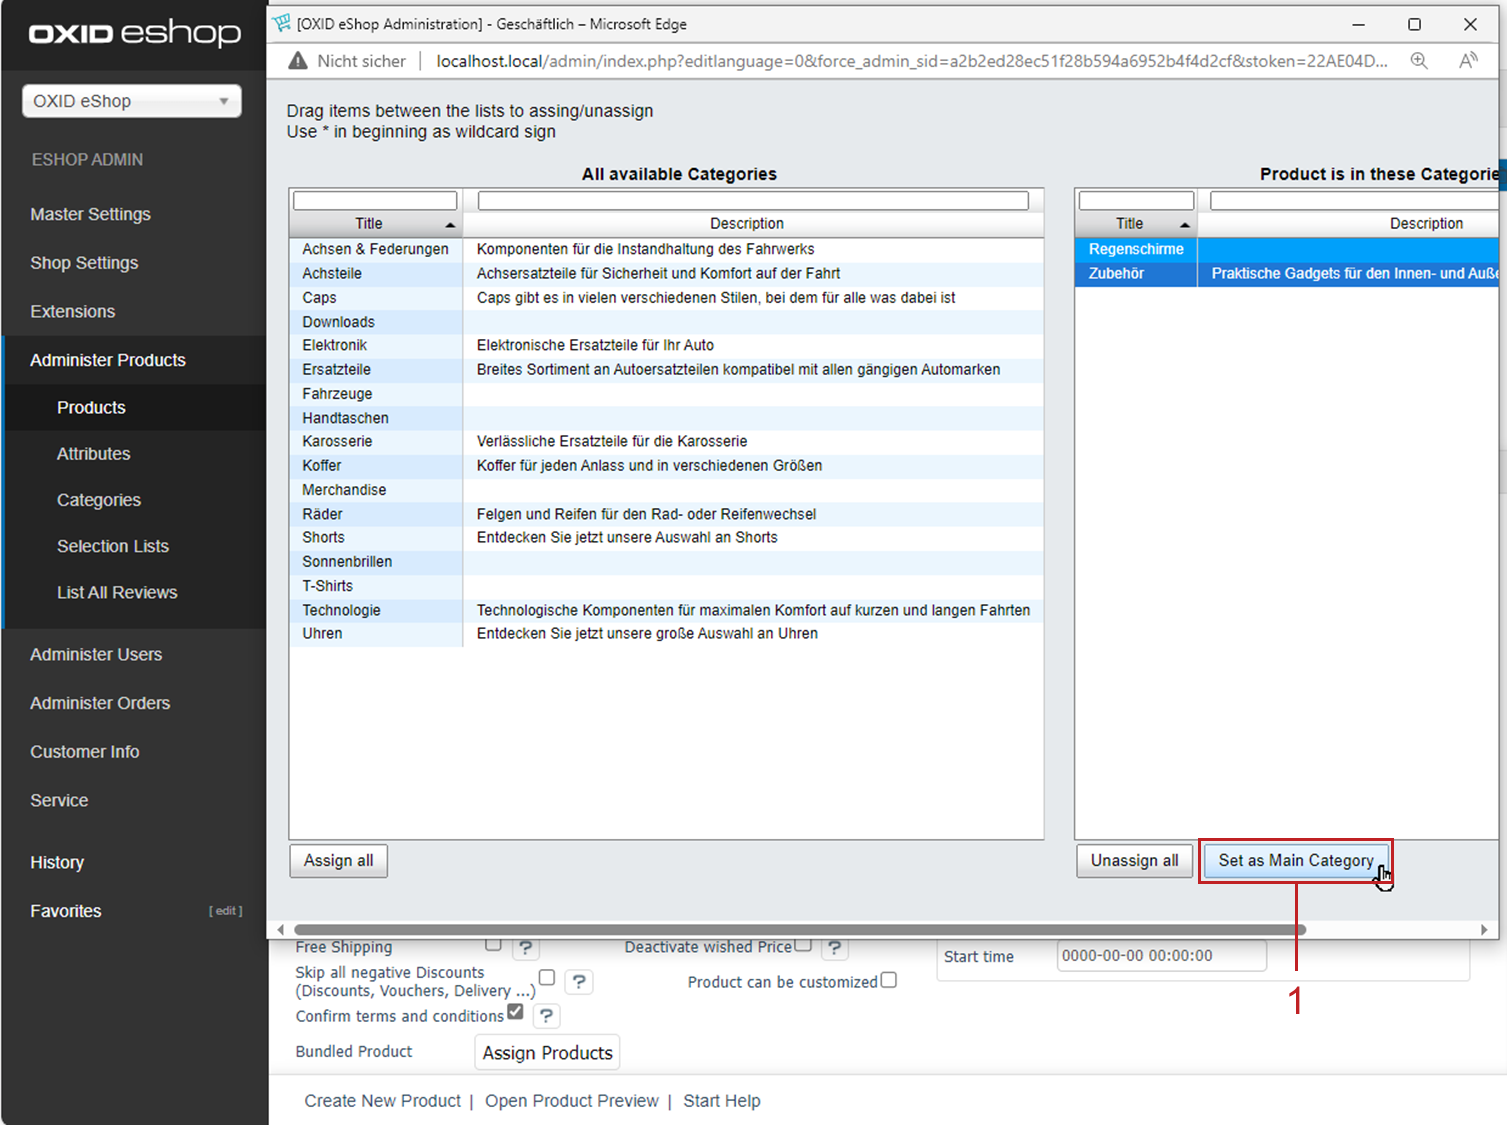The width and height of the screenshot is (1507, 1125).
Task: Sort All available Categories by Title column
Action: (x=376, y=224)
